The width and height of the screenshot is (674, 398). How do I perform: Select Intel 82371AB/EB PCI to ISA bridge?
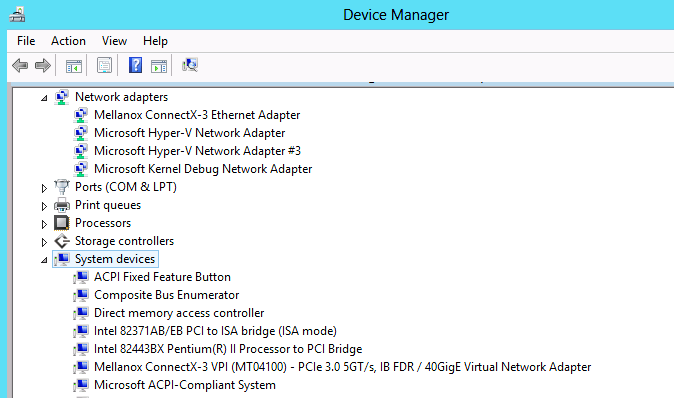215,331
